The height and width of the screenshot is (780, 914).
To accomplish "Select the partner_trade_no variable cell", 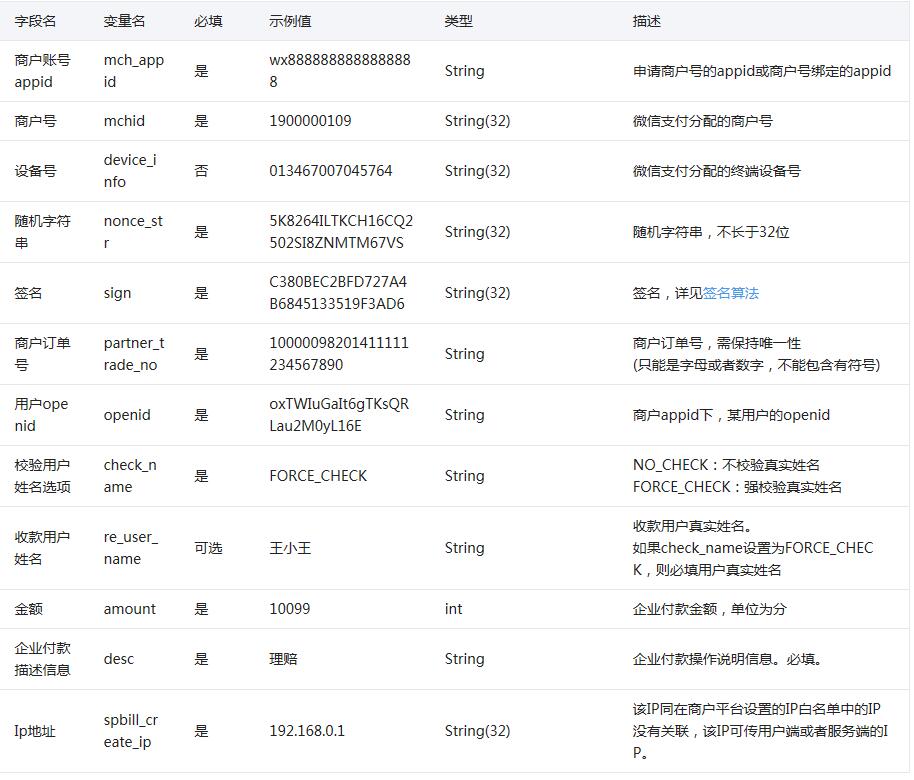I will pyautogui.click(x=133, y=354).
